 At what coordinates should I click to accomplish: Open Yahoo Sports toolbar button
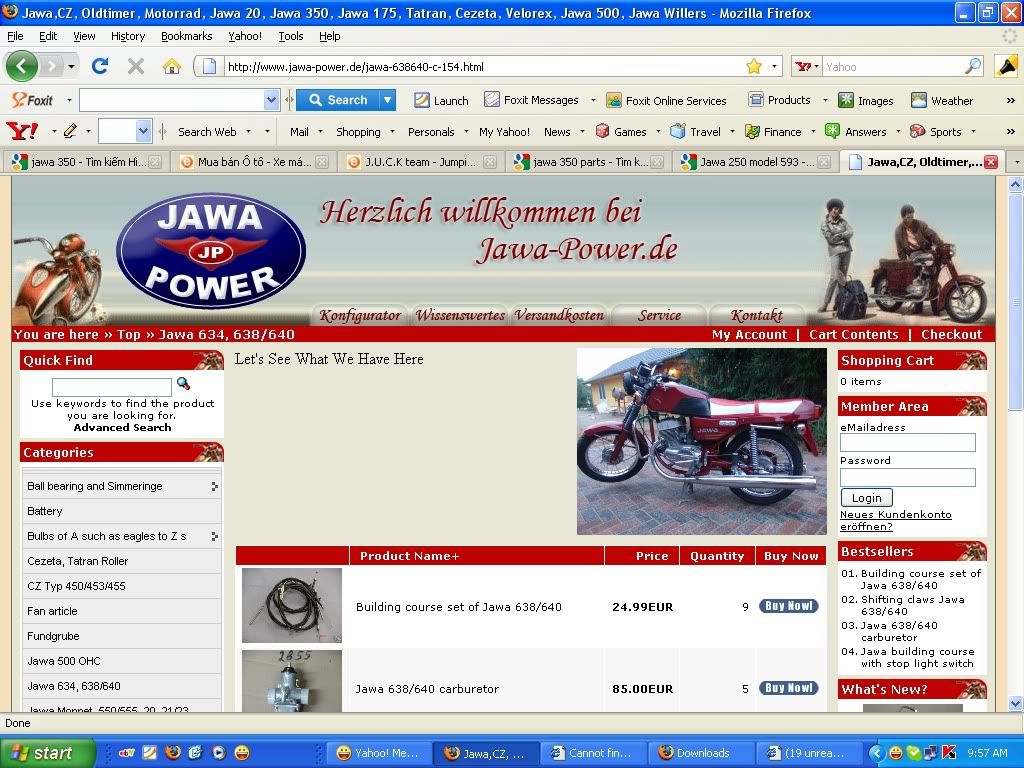point(936,131)
